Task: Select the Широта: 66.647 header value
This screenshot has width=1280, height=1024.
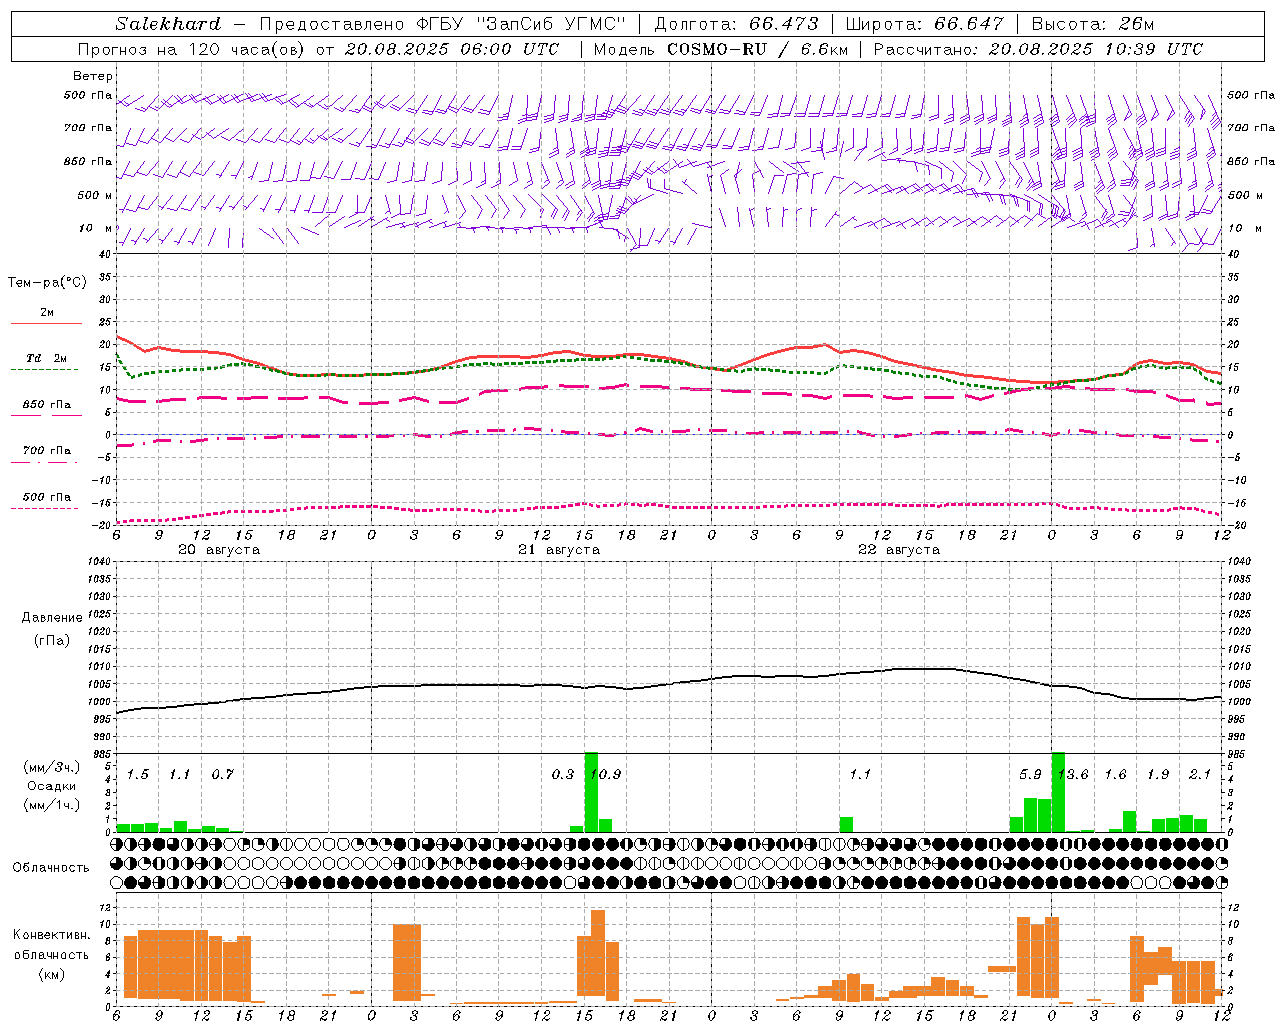Action: (924, 24)
